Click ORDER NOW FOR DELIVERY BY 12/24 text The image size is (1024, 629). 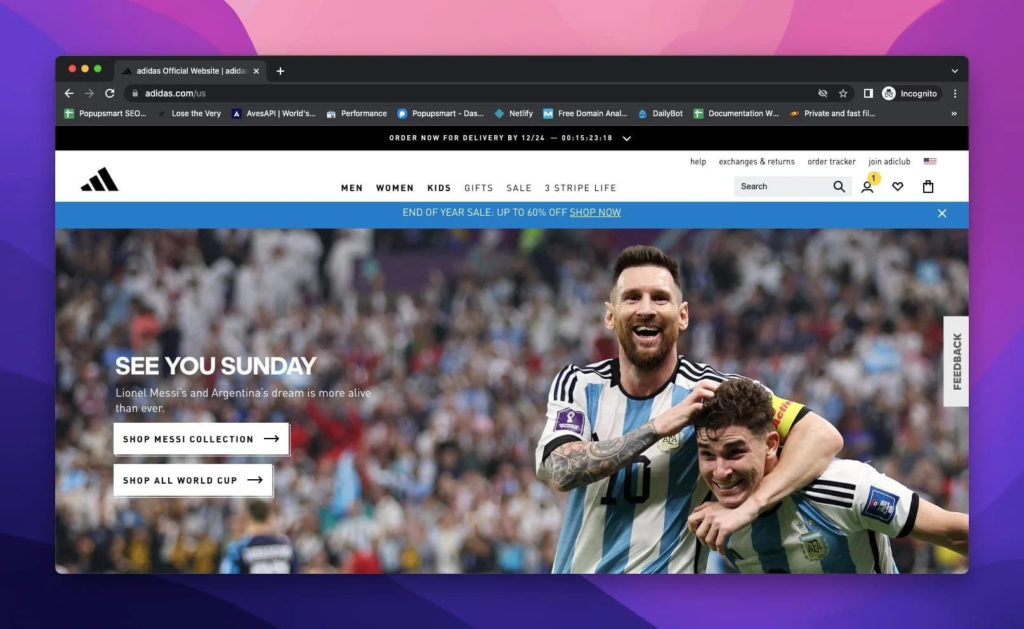tap(467, 138)
